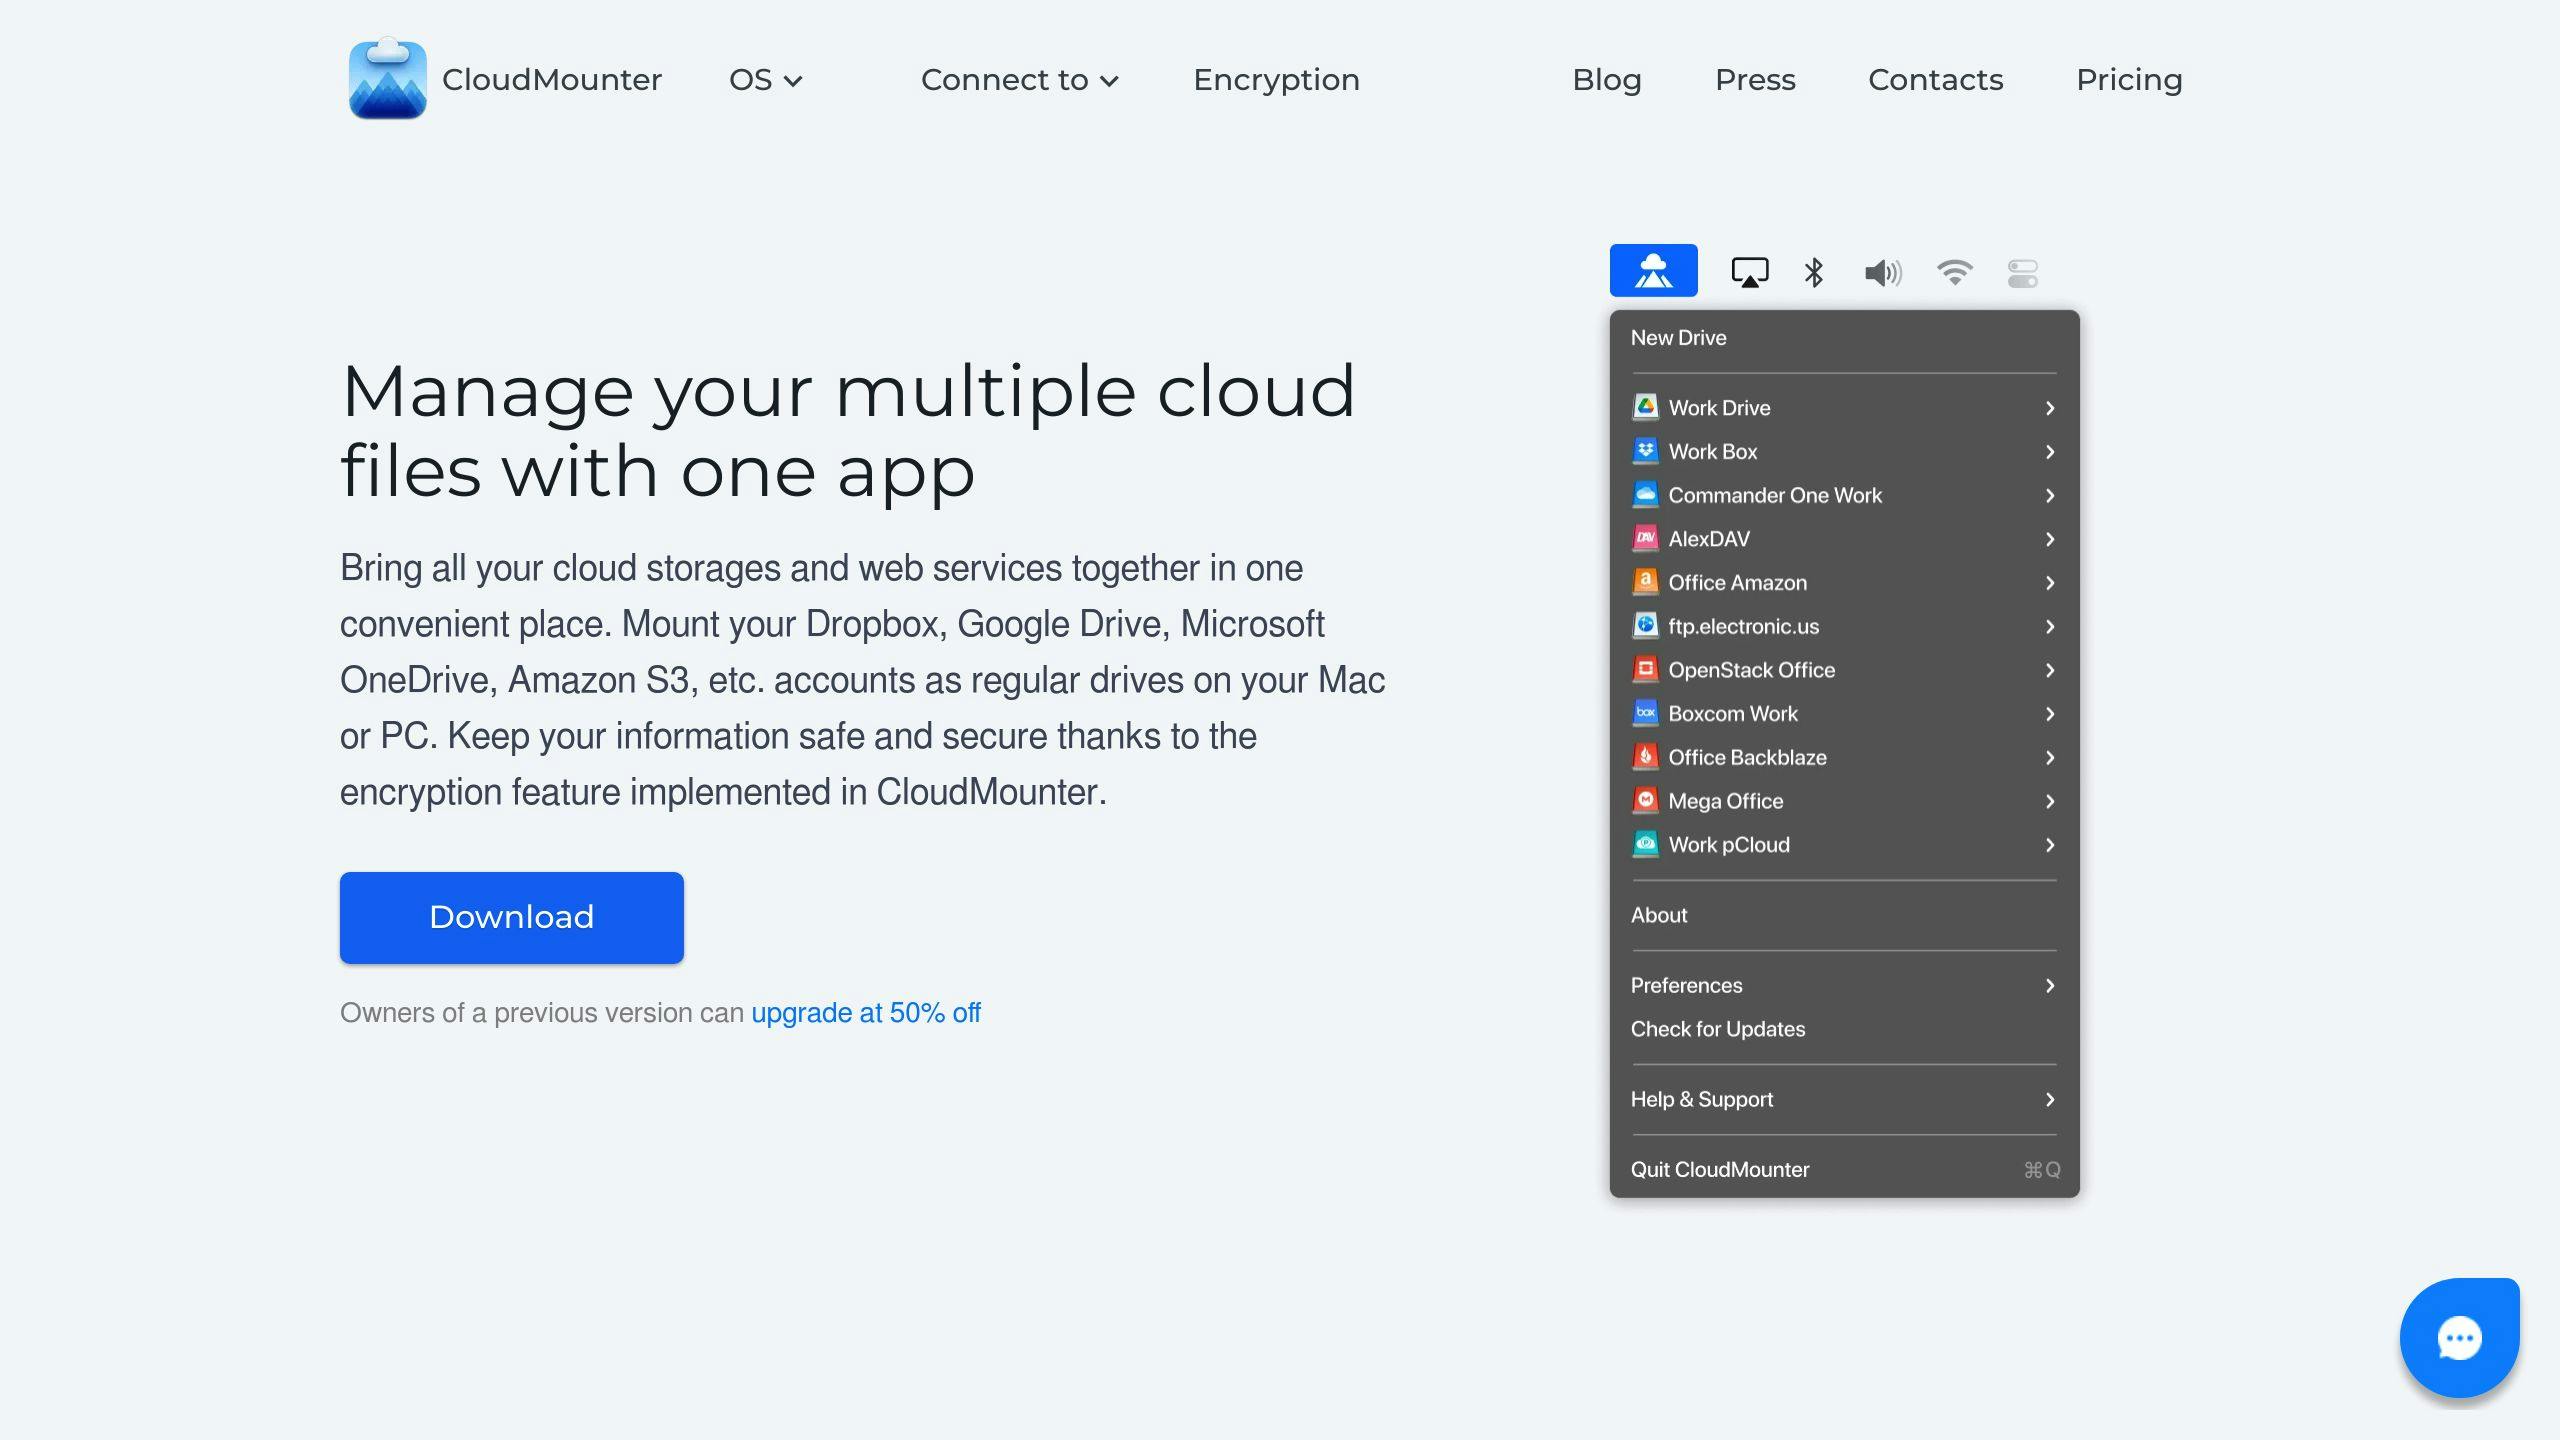Open the Contacts link
This screenshot has height=1440, width=2560.
[x=1935, y=80]
